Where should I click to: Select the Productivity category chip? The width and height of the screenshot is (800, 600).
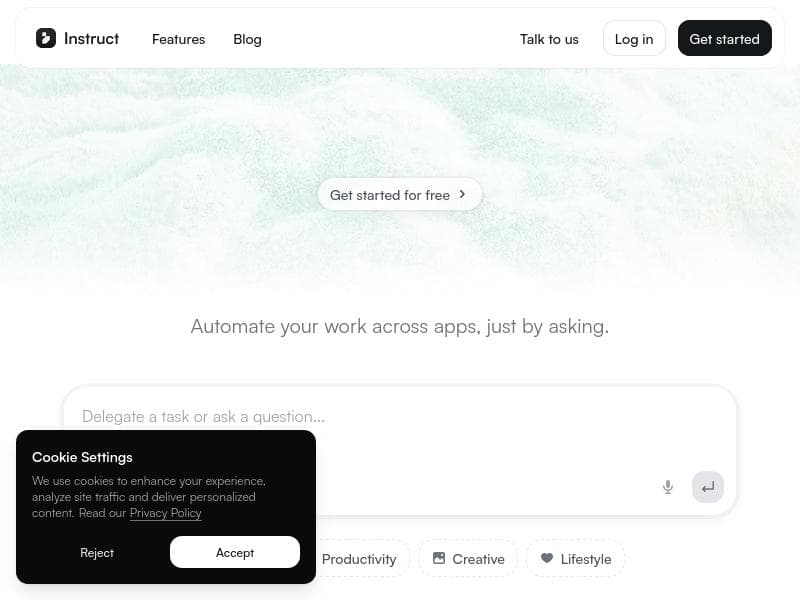(359, 559)
